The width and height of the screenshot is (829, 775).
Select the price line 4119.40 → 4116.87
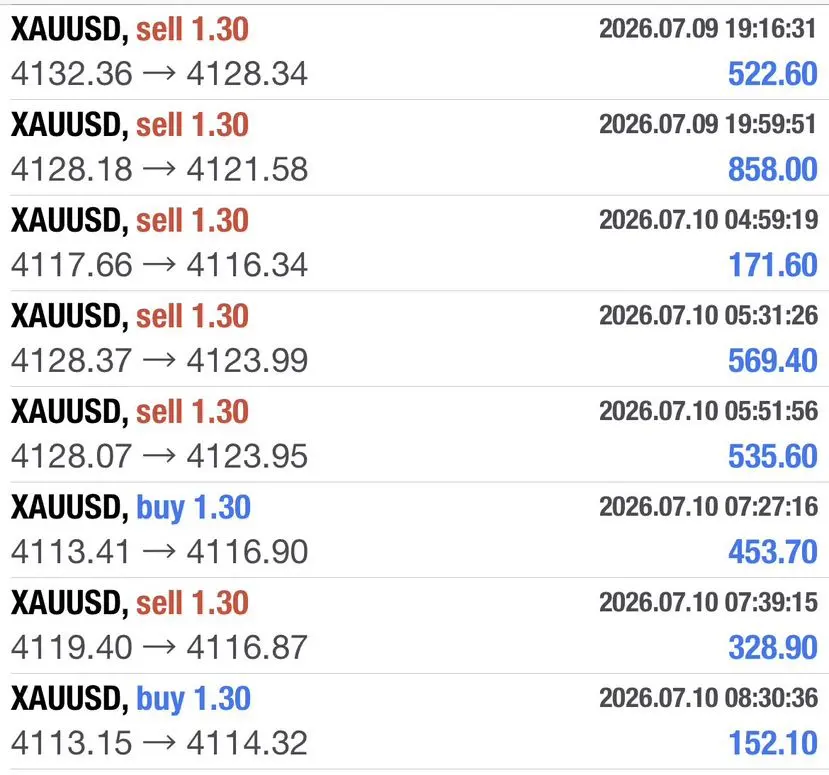(159, 648)
